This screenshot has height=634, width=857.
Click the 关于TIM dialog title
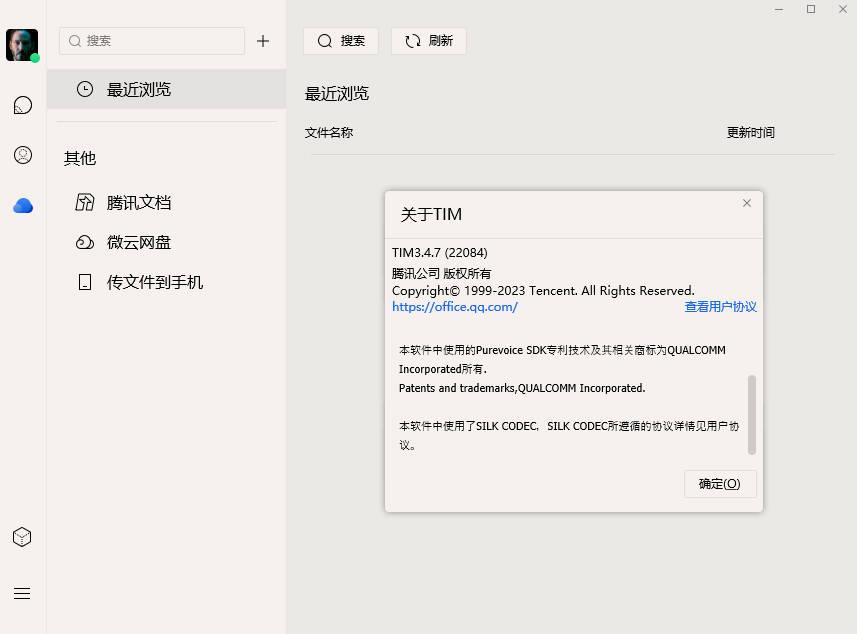[x=431, y=214]
